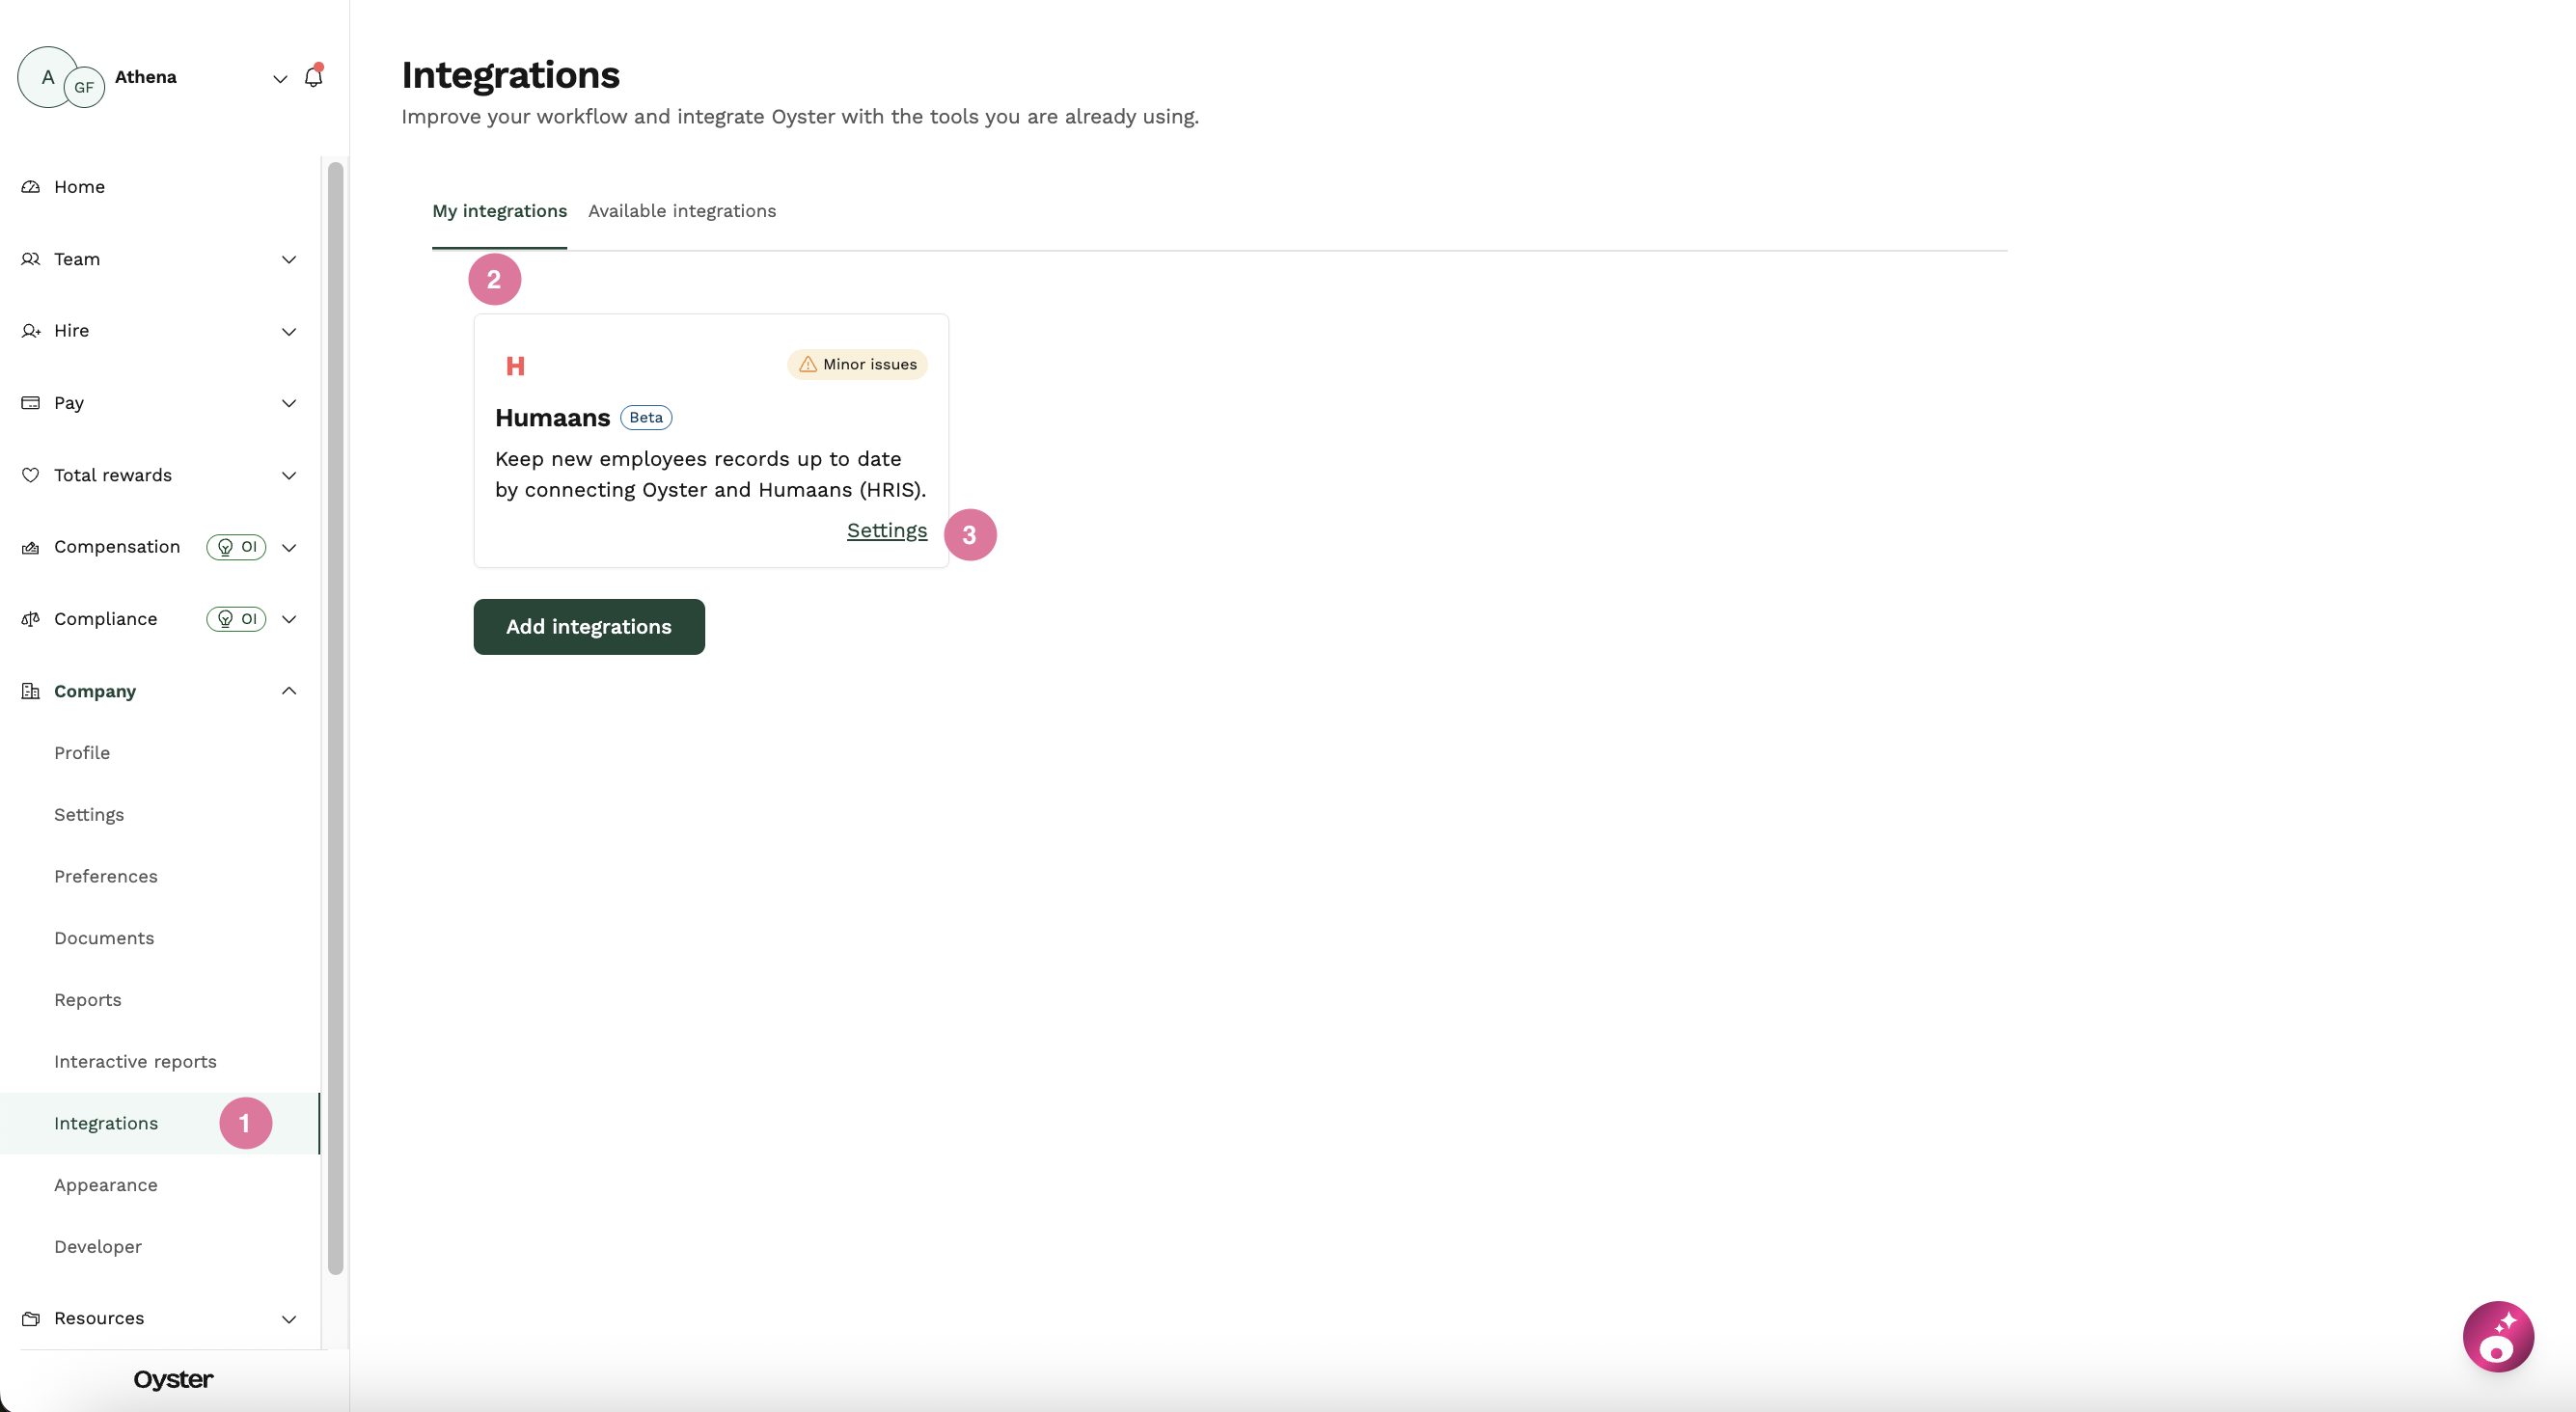Click the Humaans H logo
The height and width of the screenshot is (1412, 2576).
pyautogui.click(x=515, y=366)
